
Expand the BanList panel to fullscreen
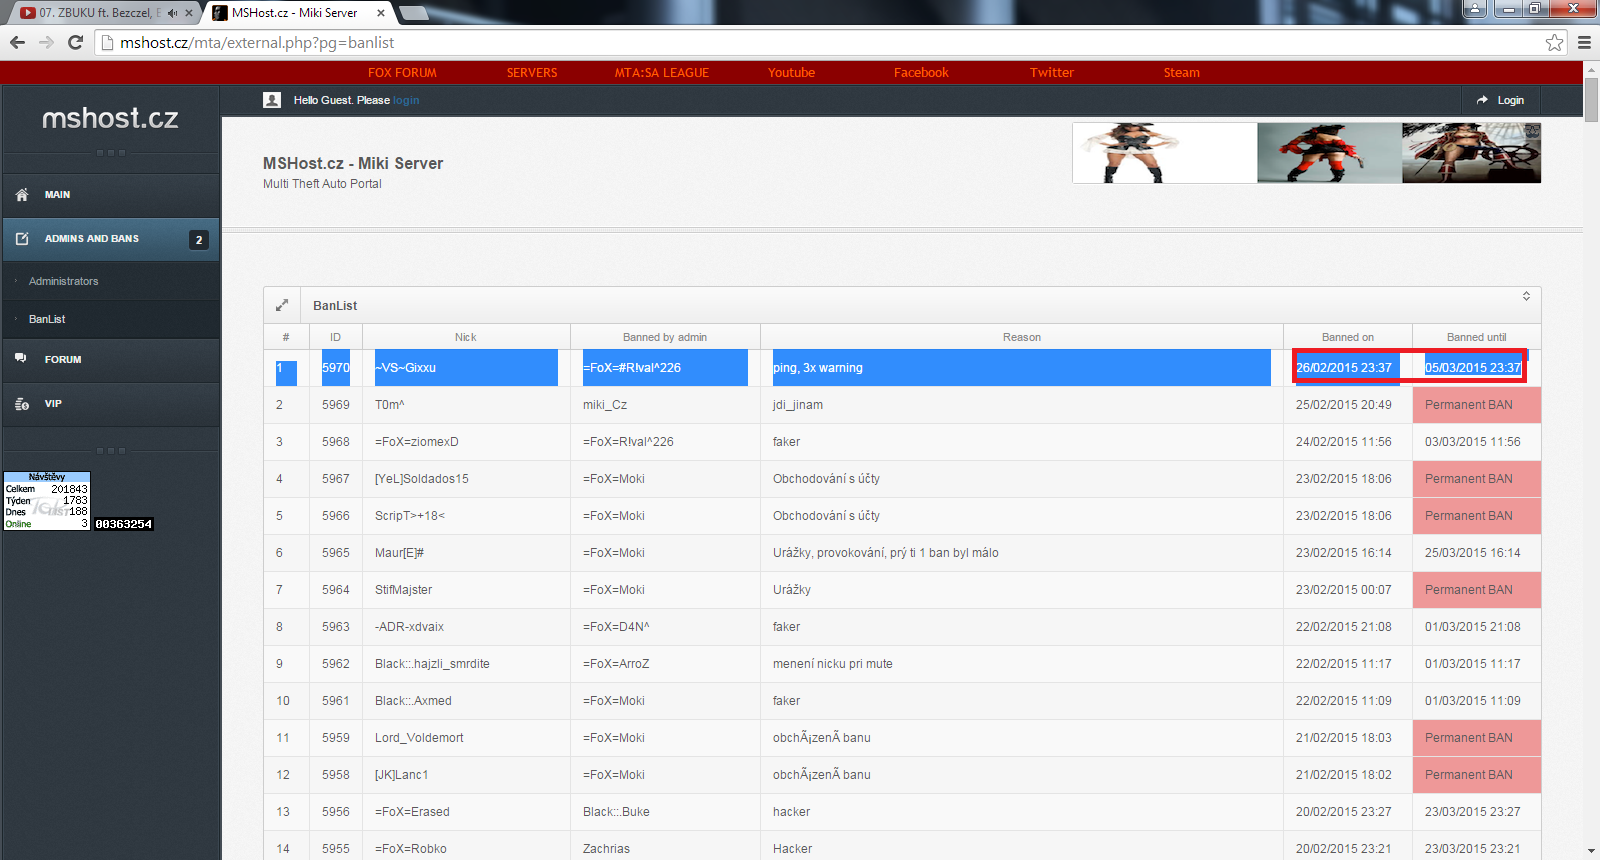pos(282,305)
